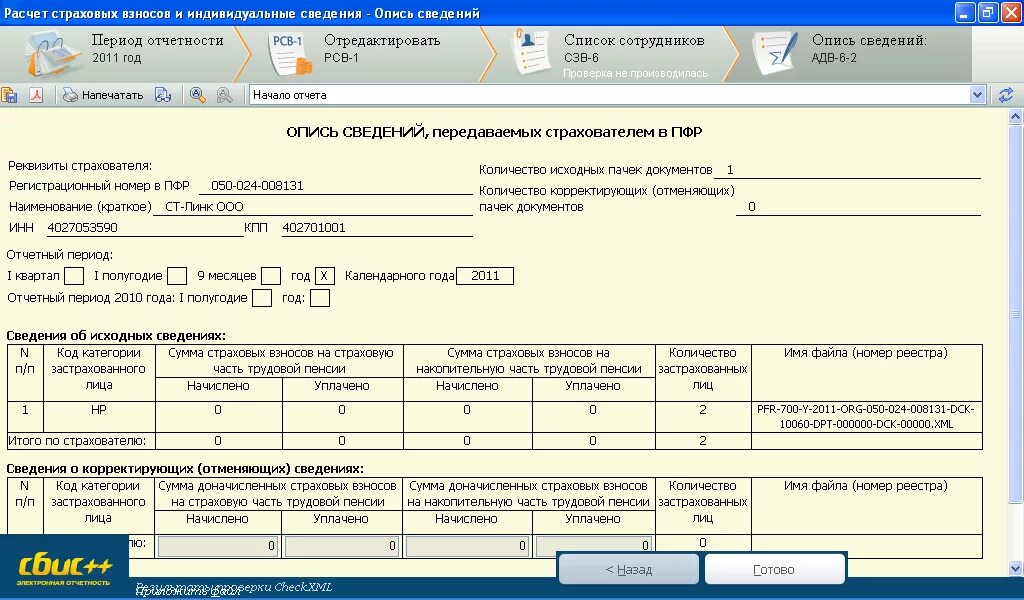
Task: Click the XML file name cell
Action: pos(867,417)
